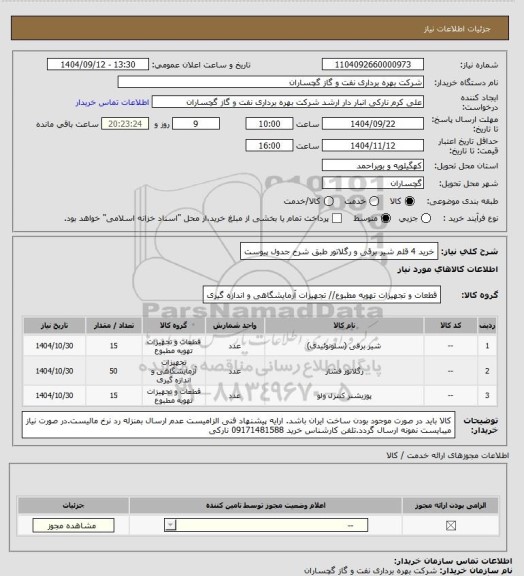
Task: Click the ردیف column header
Action: [487, 325]
